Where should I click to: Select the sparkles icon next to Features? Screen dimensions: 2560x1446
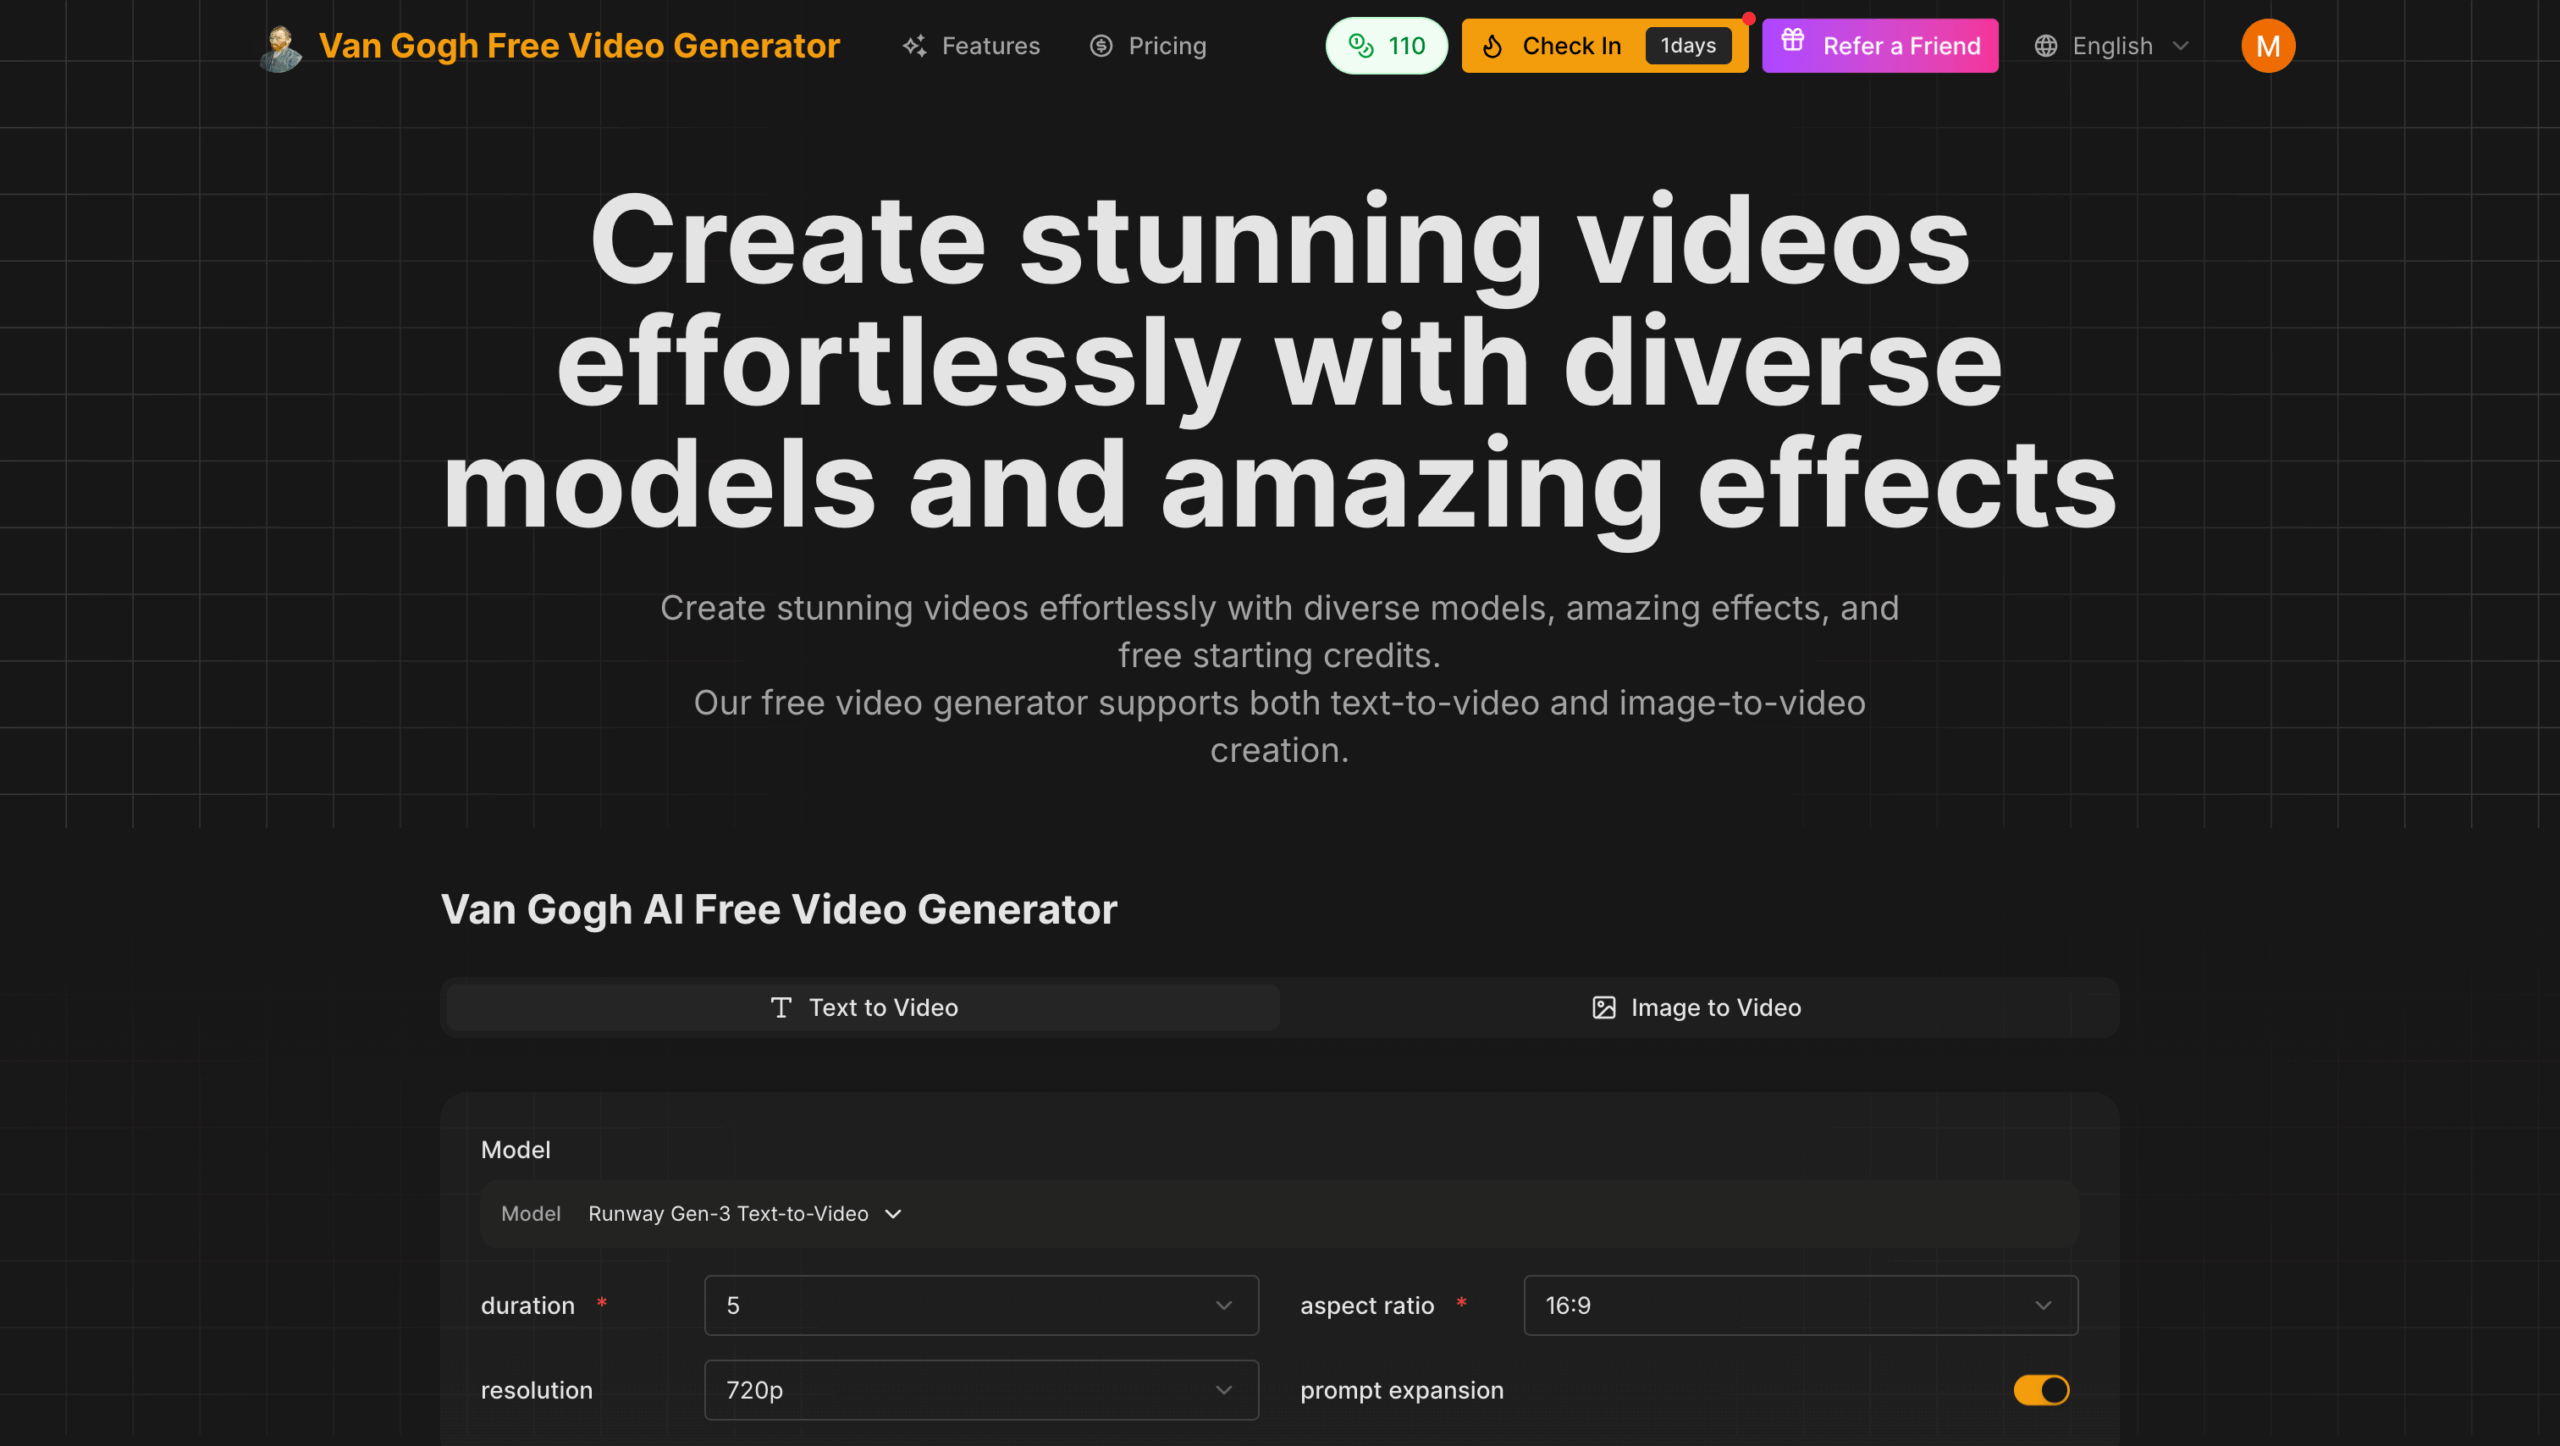click(913, 45)
